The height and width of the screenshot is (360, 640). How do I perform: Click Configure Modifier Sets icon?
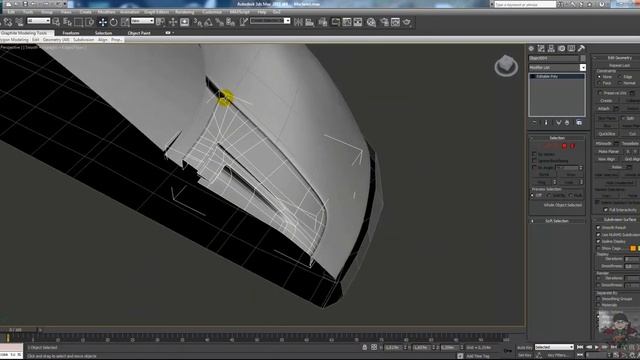(579, 123)
